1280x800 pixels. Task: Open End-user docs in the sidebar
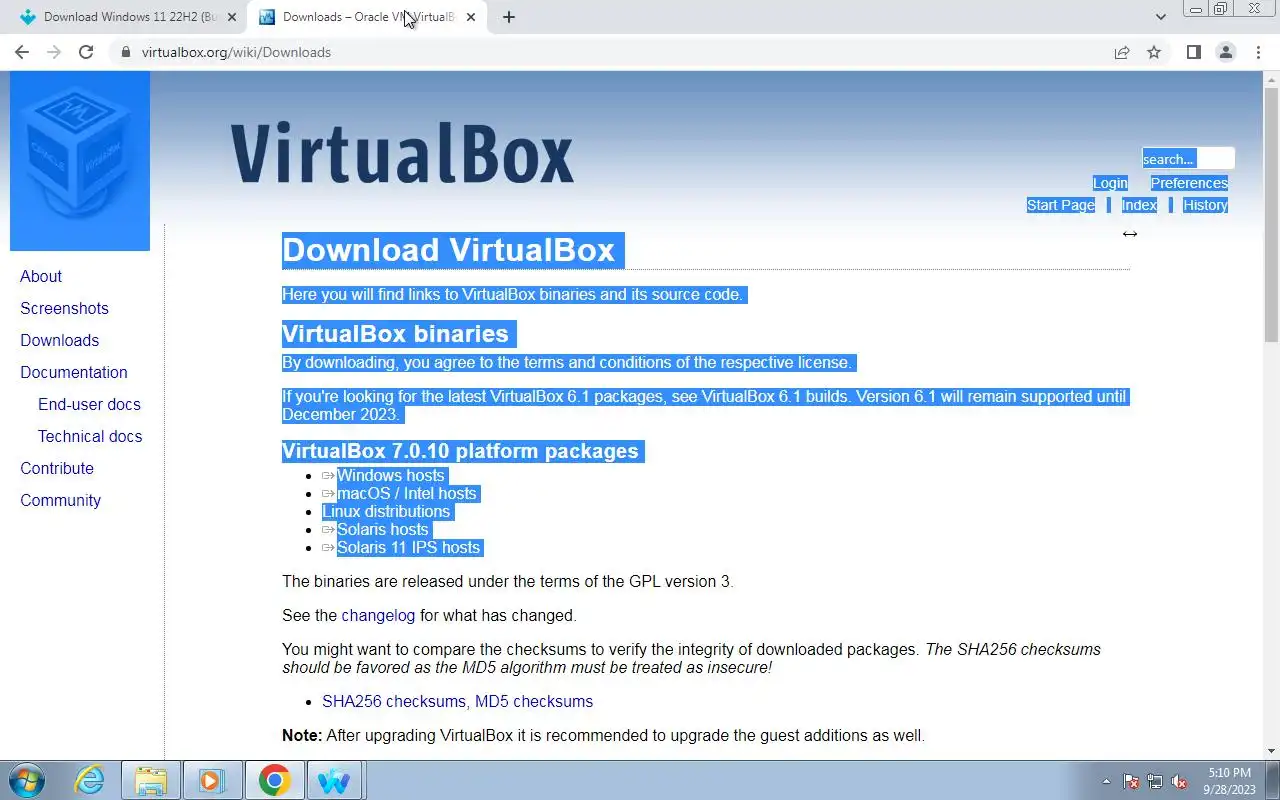89,404
